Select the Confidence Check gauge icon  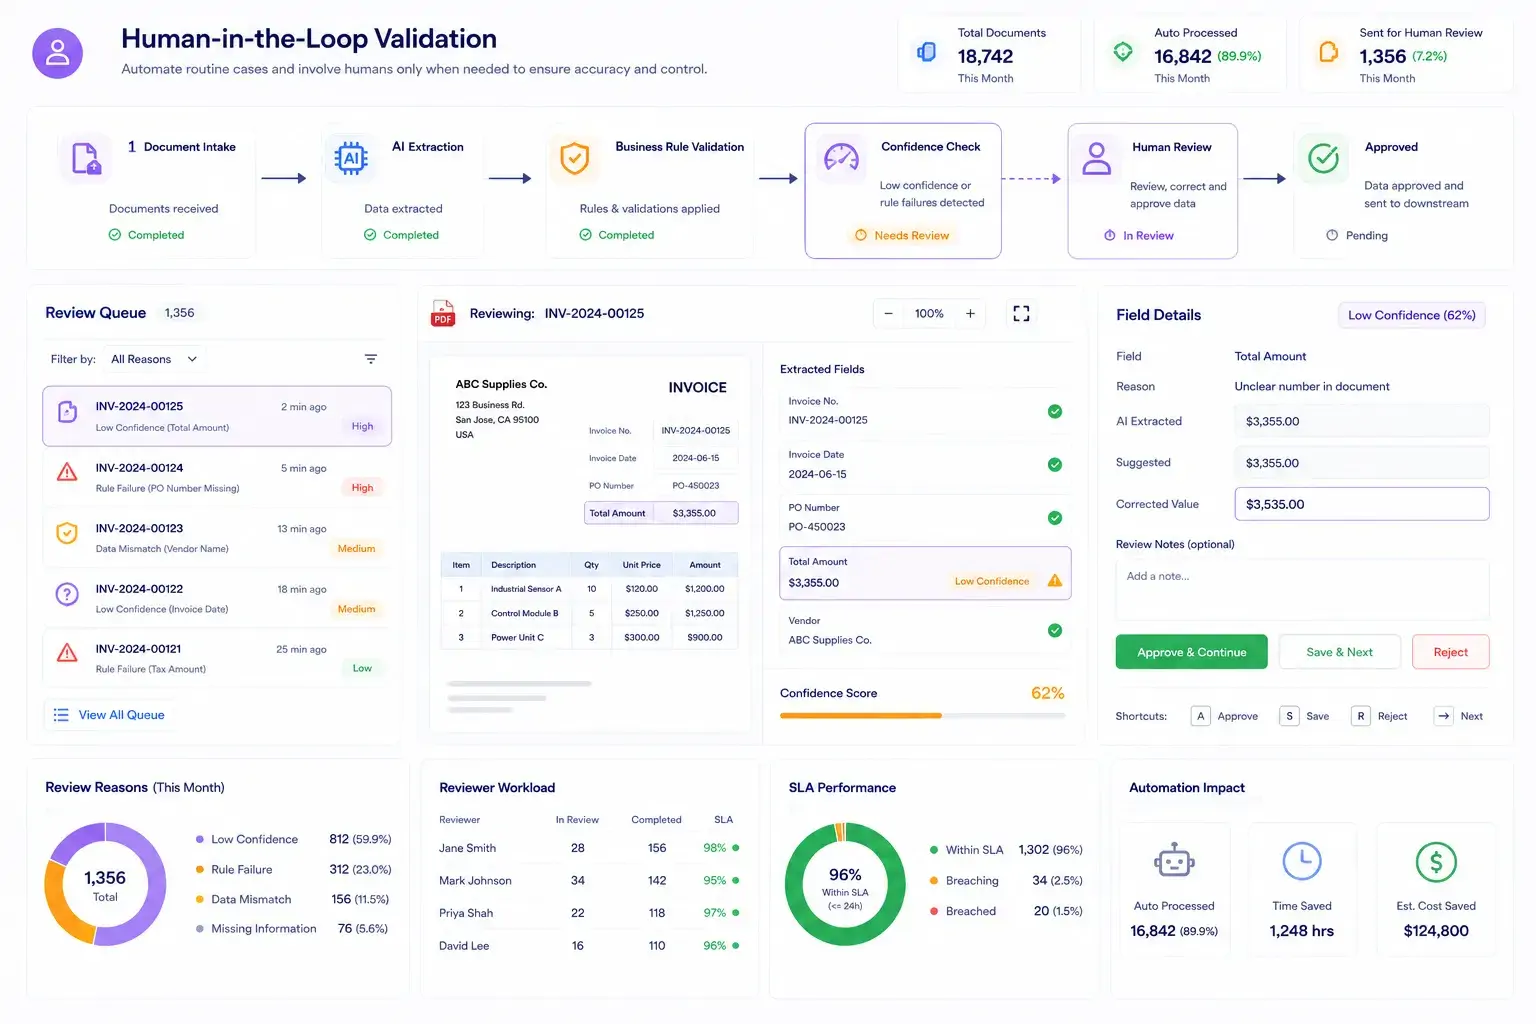(841, 157)
